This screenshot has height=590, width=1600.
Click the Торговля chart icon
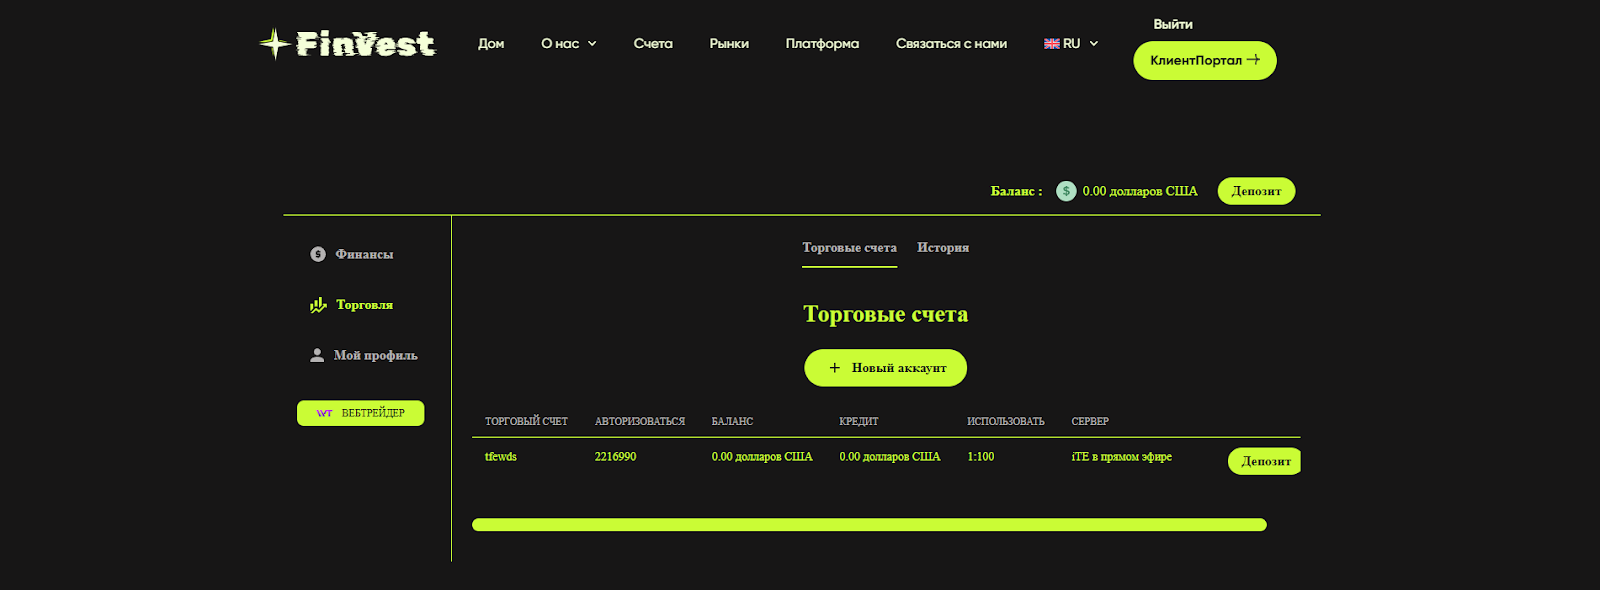coord(318,305)
